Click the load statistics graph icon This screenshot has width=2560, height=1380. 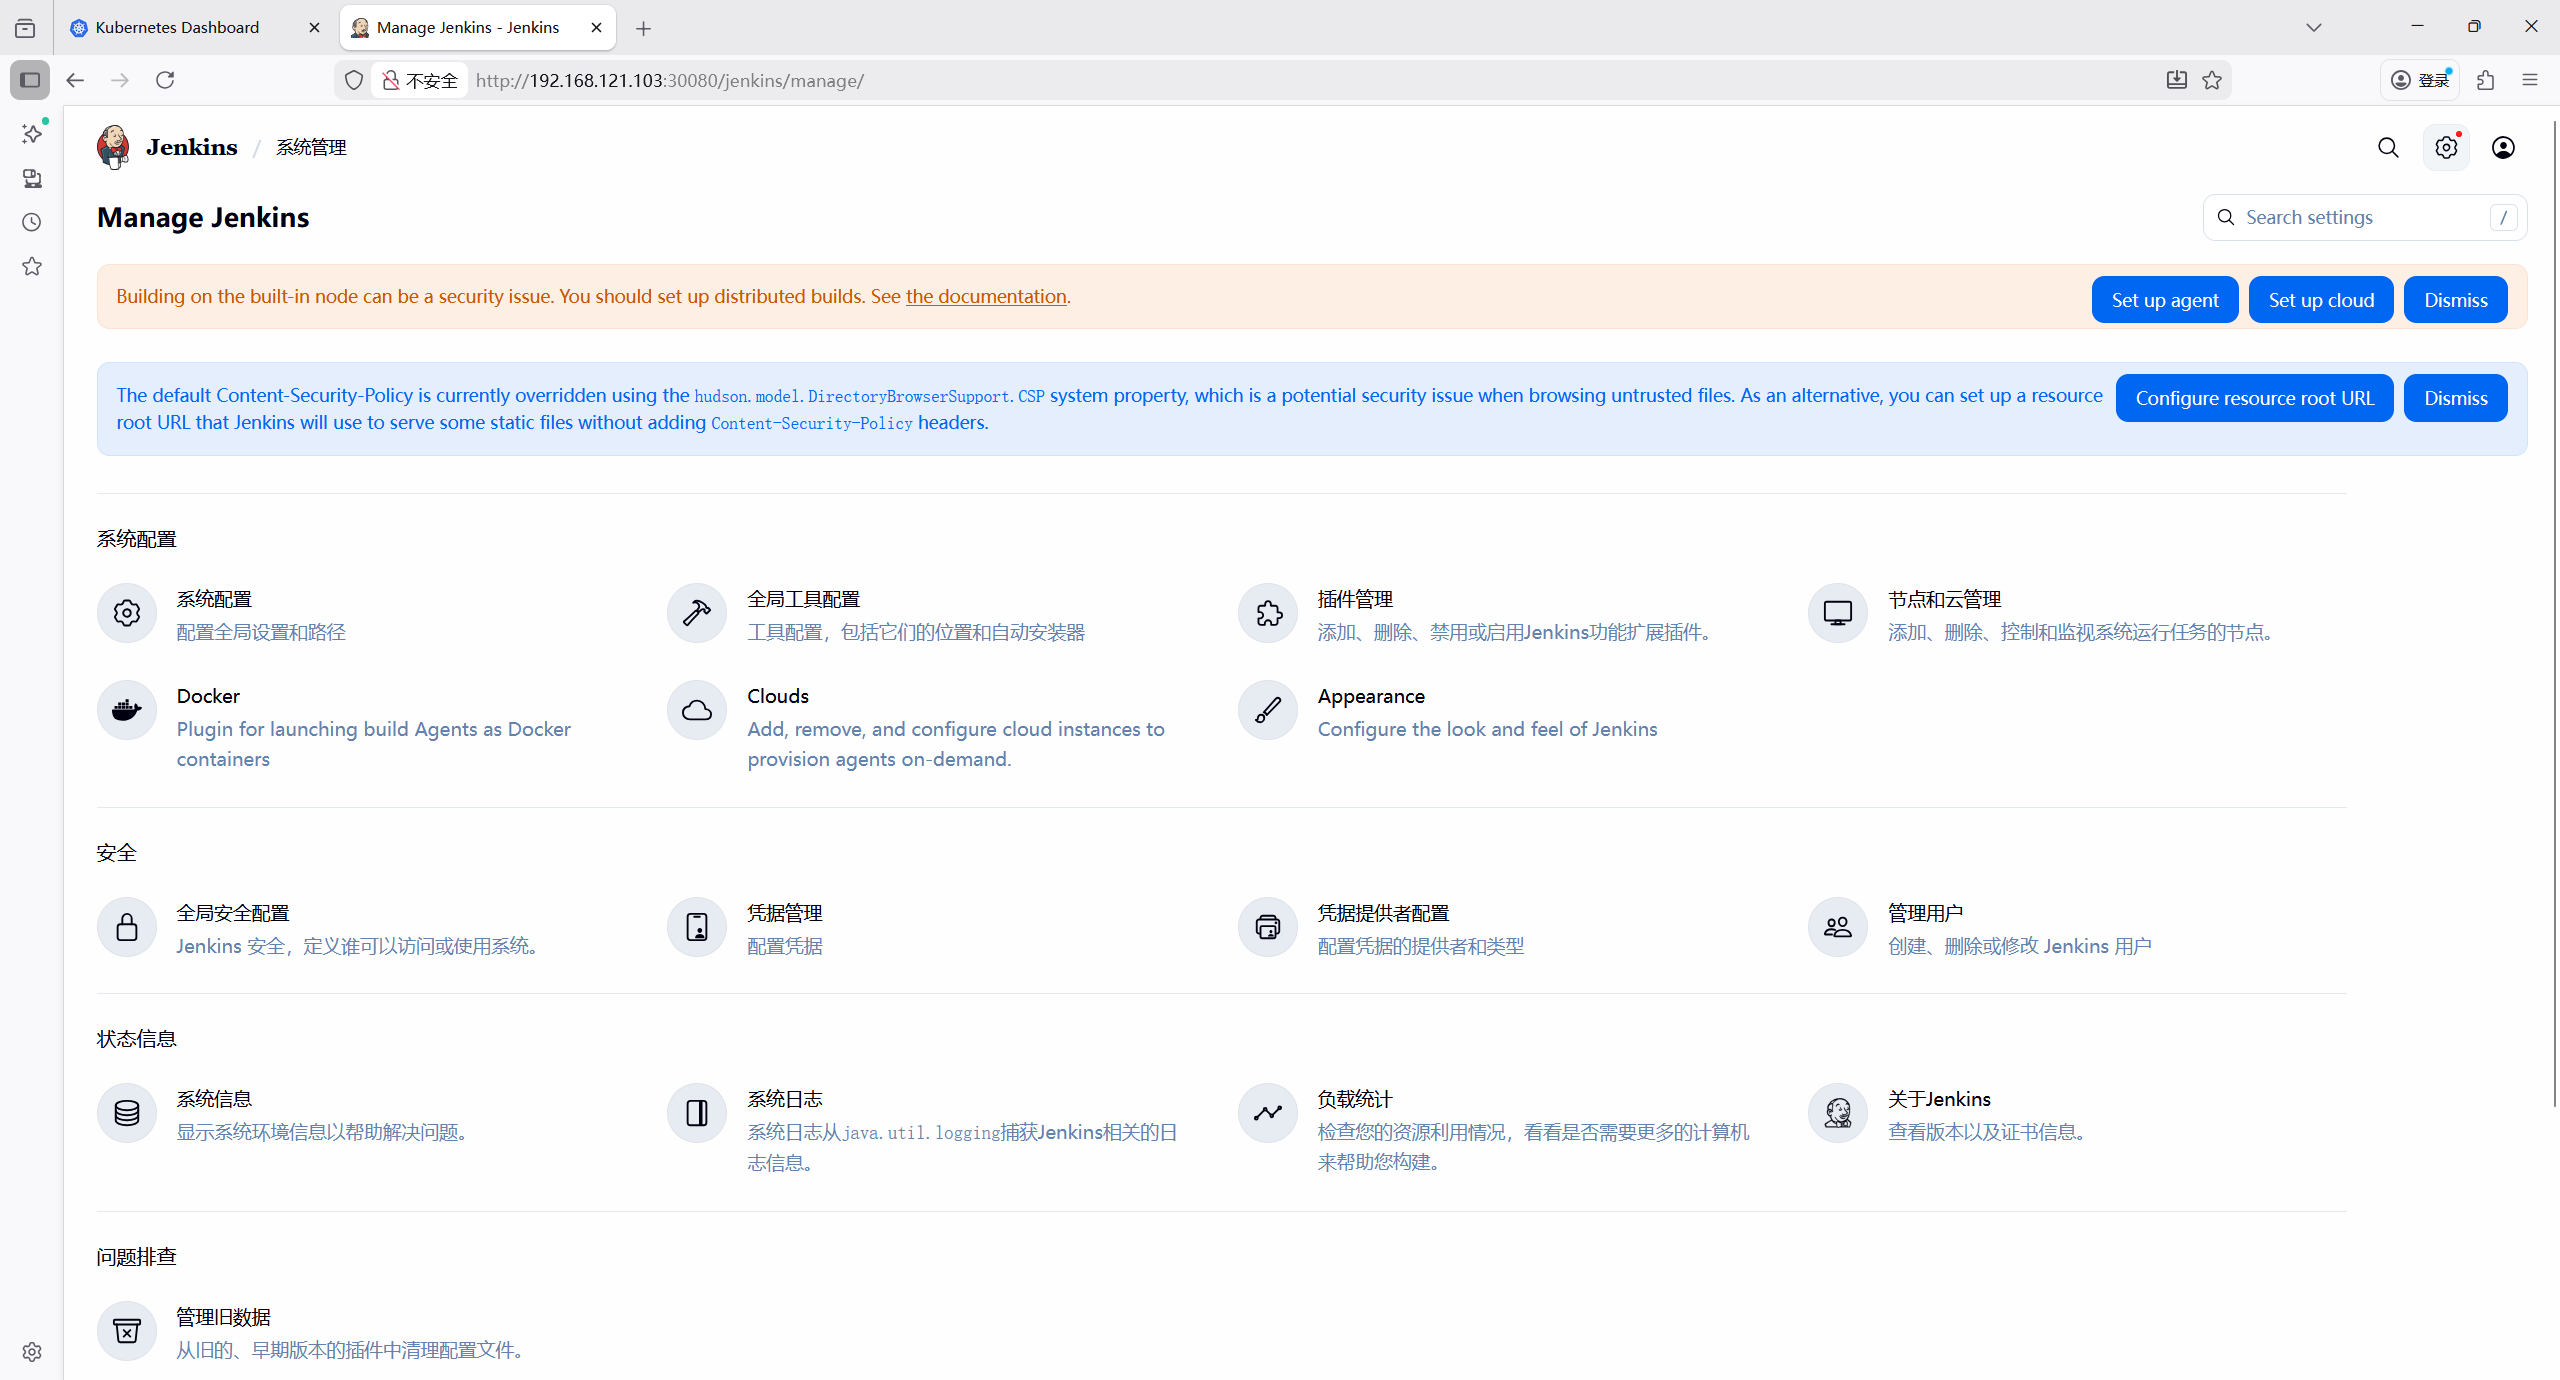[1268, 1113]
